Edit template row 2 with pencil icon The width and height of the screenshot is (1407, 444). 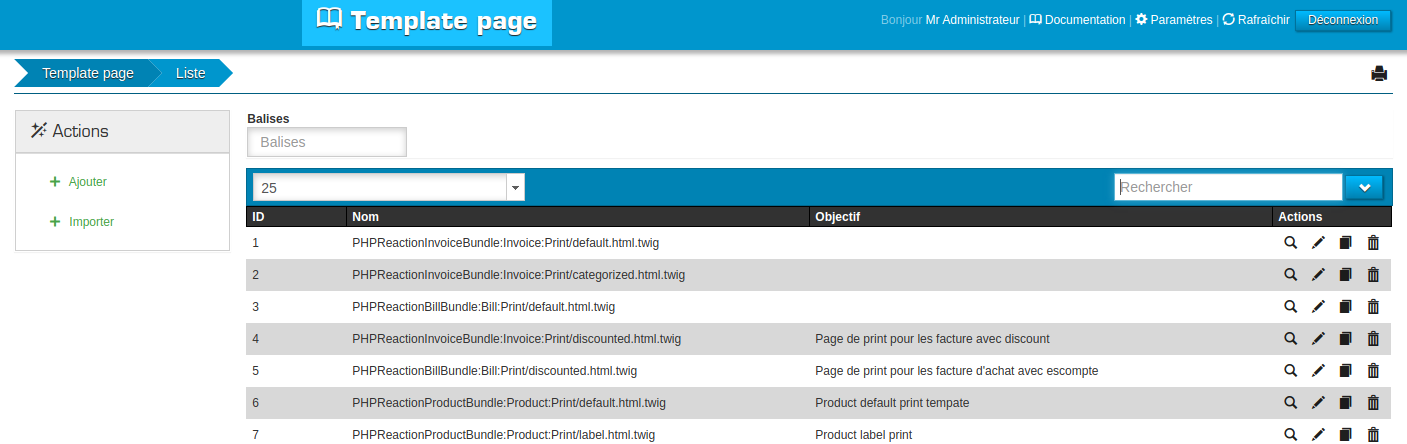1318,275
